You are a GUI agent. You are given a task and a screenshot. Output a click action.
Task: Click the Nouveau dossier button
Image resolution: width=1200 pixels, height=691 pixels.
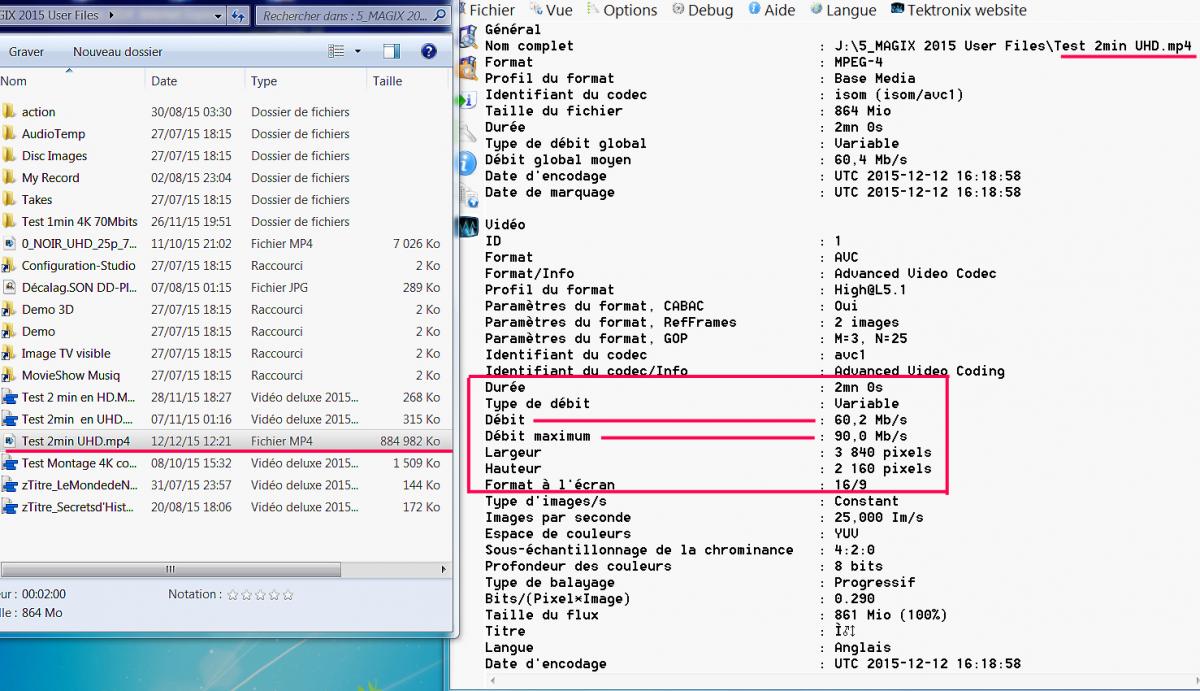click(x=117, y=52)
